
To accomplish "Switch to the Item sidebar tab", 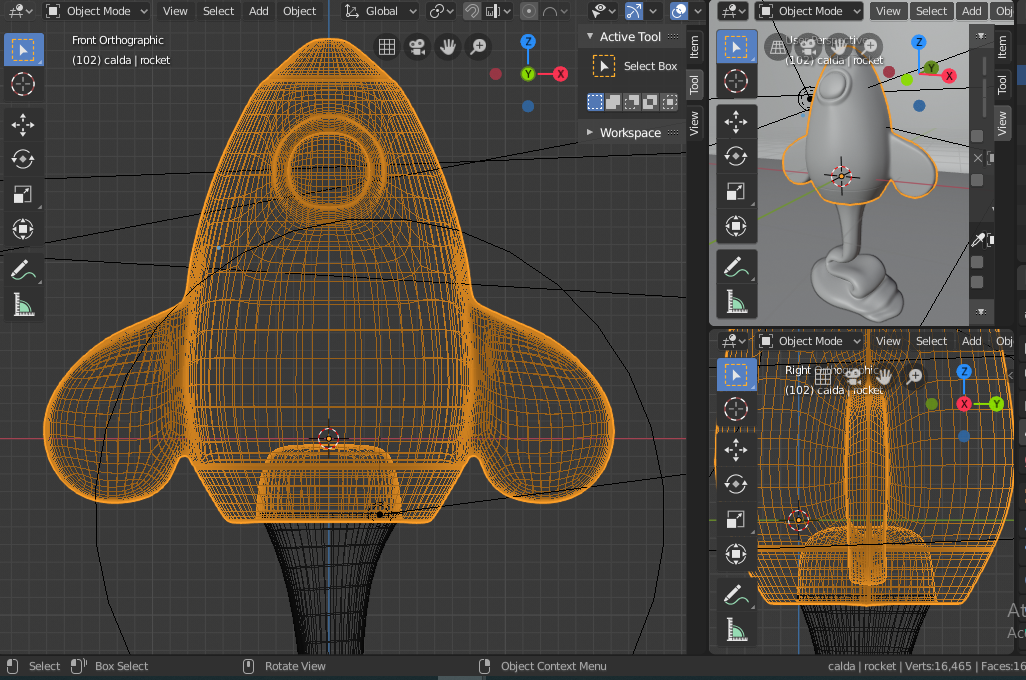I will point(695,46).
